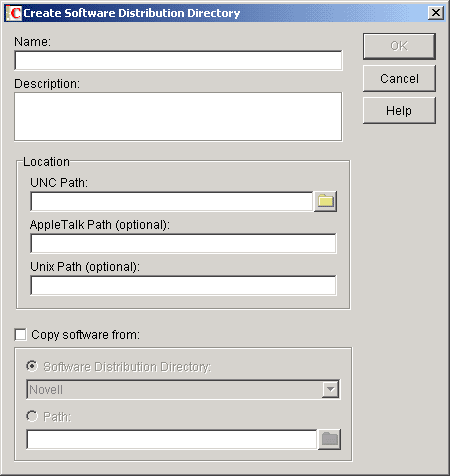Click into the Description text area
Image resolution: width=450 pixels, height=476 pixels.
pos(178,117)
